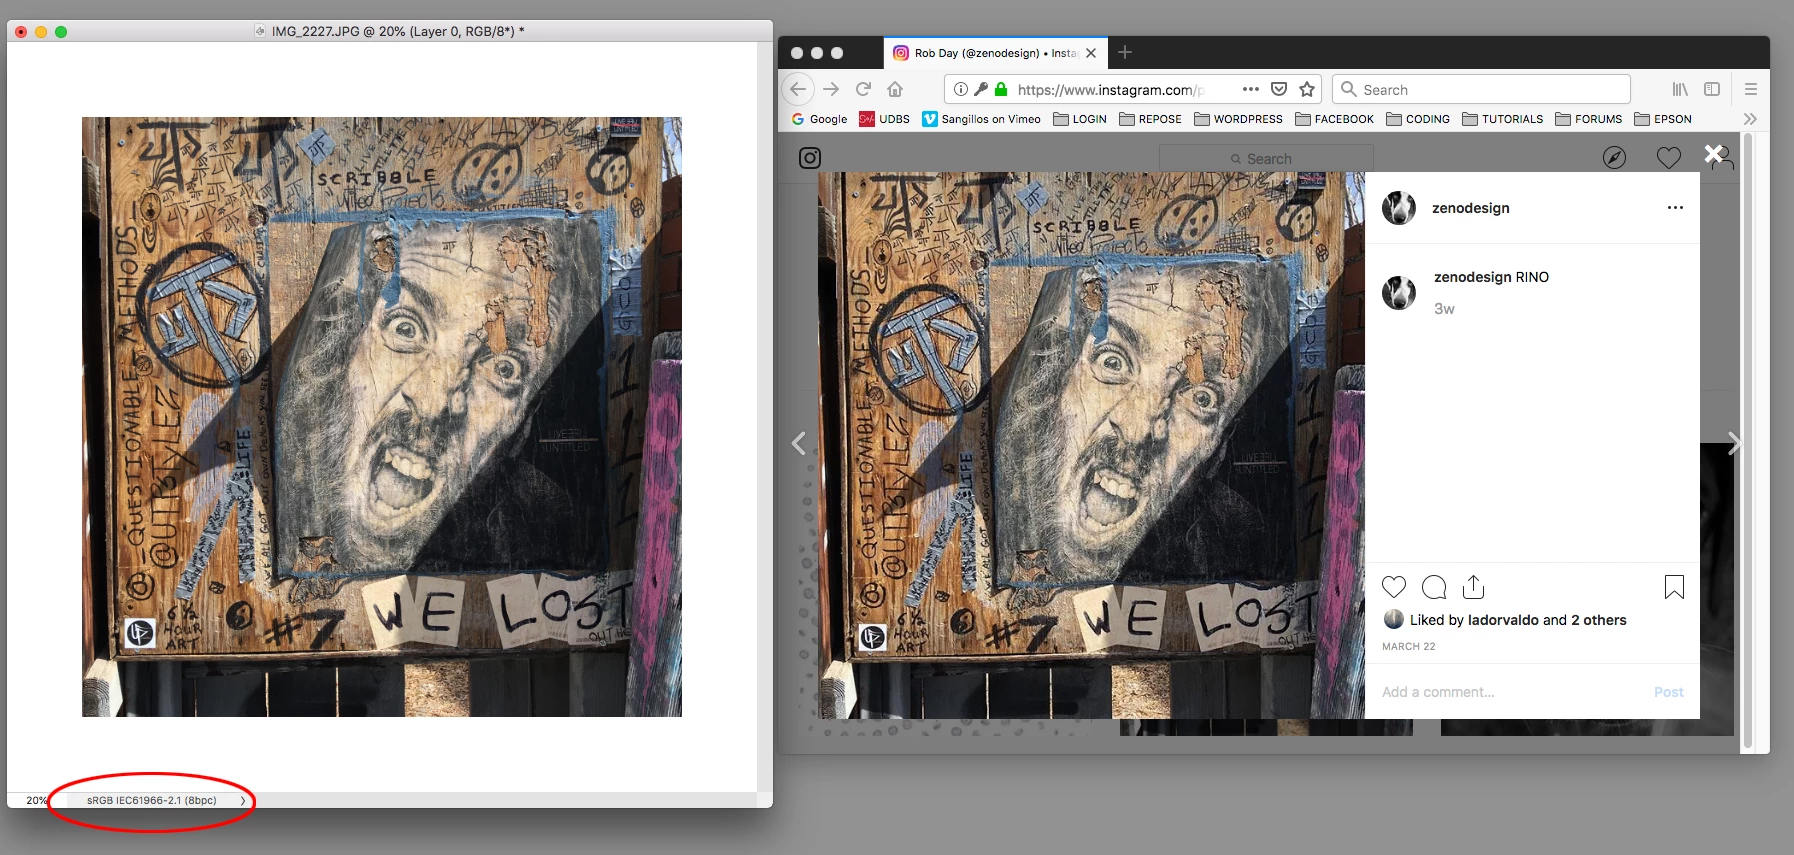
Task: Open Instagram activity heart icon in header
Action: (1668, 158)
